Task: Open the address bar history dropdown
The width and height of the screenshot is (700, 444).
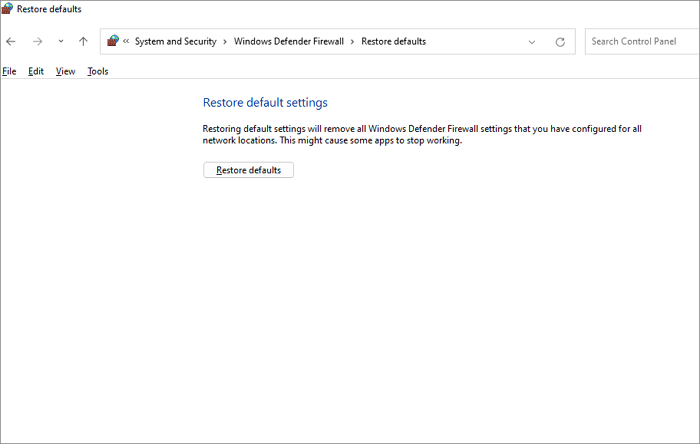Action: (532, 42)
